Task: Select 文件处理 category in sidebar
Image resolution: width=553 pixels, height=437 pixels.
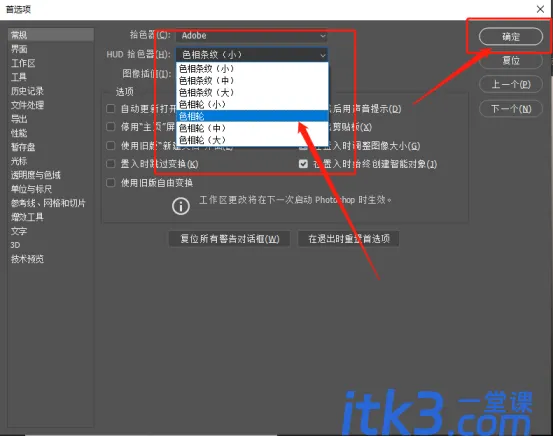Action: click(x=51, y=105)
